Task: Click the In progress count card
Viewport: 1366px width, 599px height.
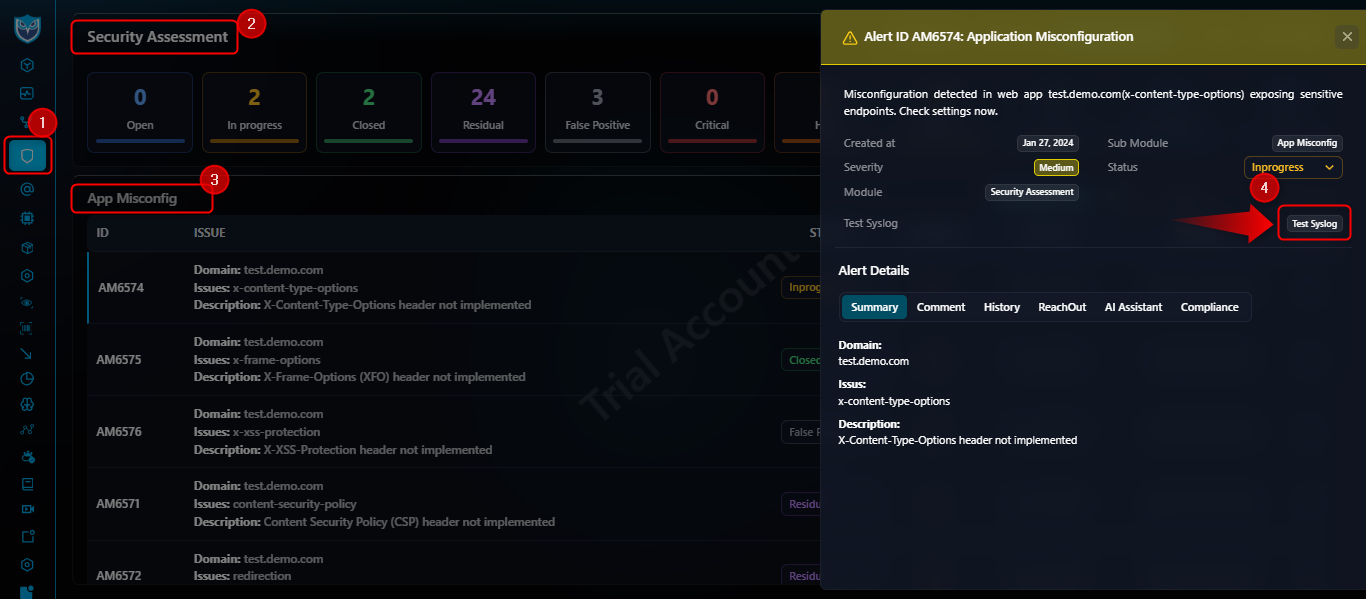Action: point(254,112)
